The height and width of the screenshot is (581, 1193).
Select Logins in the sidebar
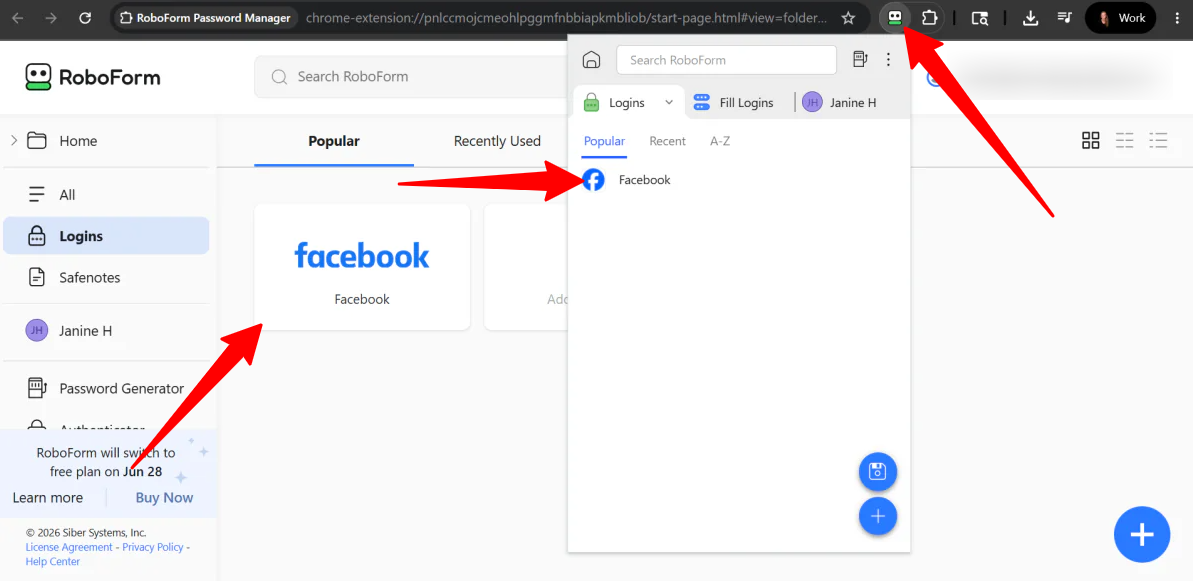(106, 236)
